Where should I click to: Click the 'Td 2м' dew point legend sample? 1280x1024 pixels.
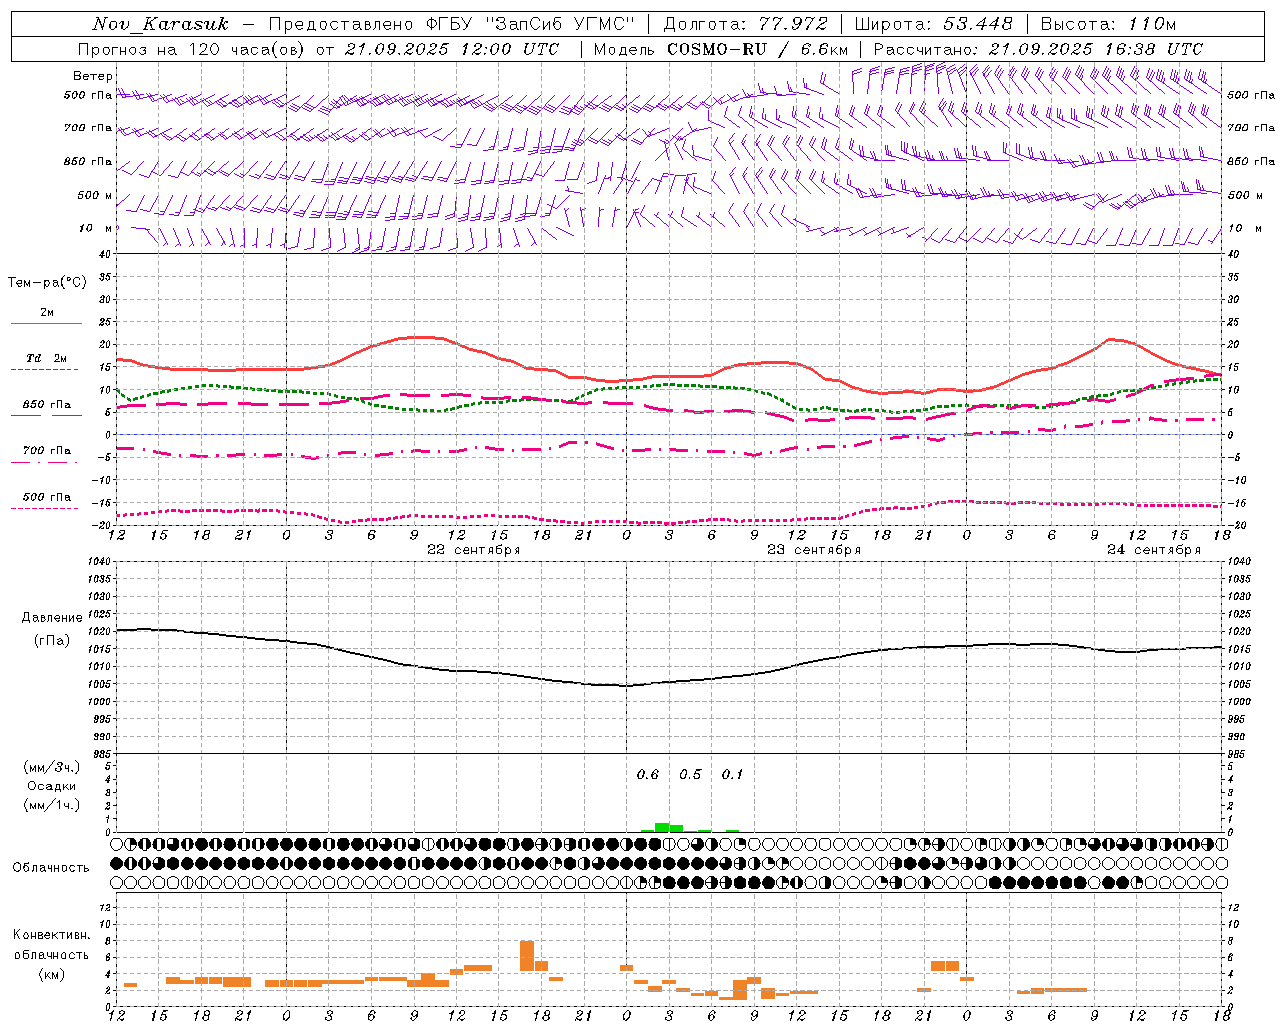point(44,369)
